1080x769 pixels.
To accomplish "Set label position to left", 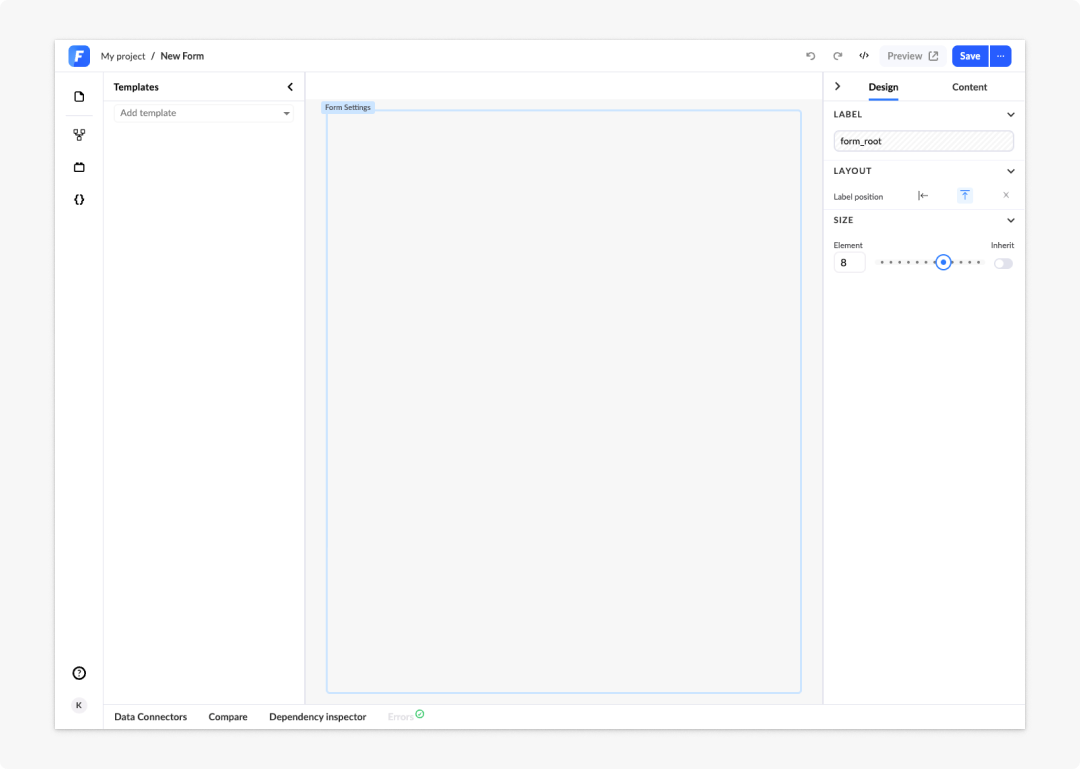I will click(923, 196).
